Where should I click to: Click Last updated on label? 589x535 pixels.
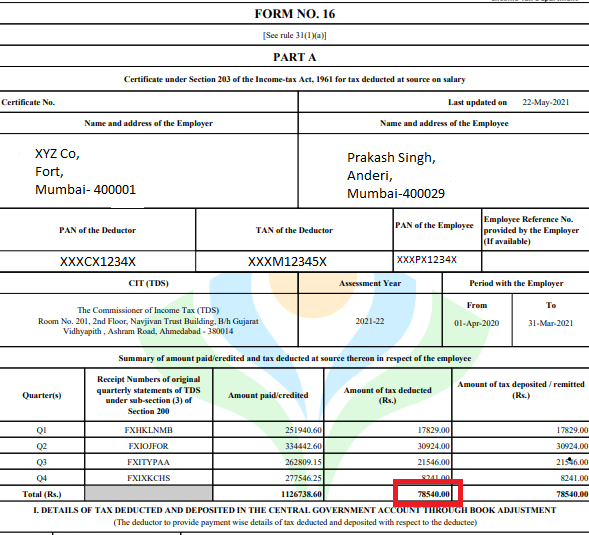click(x=477, y=102)
